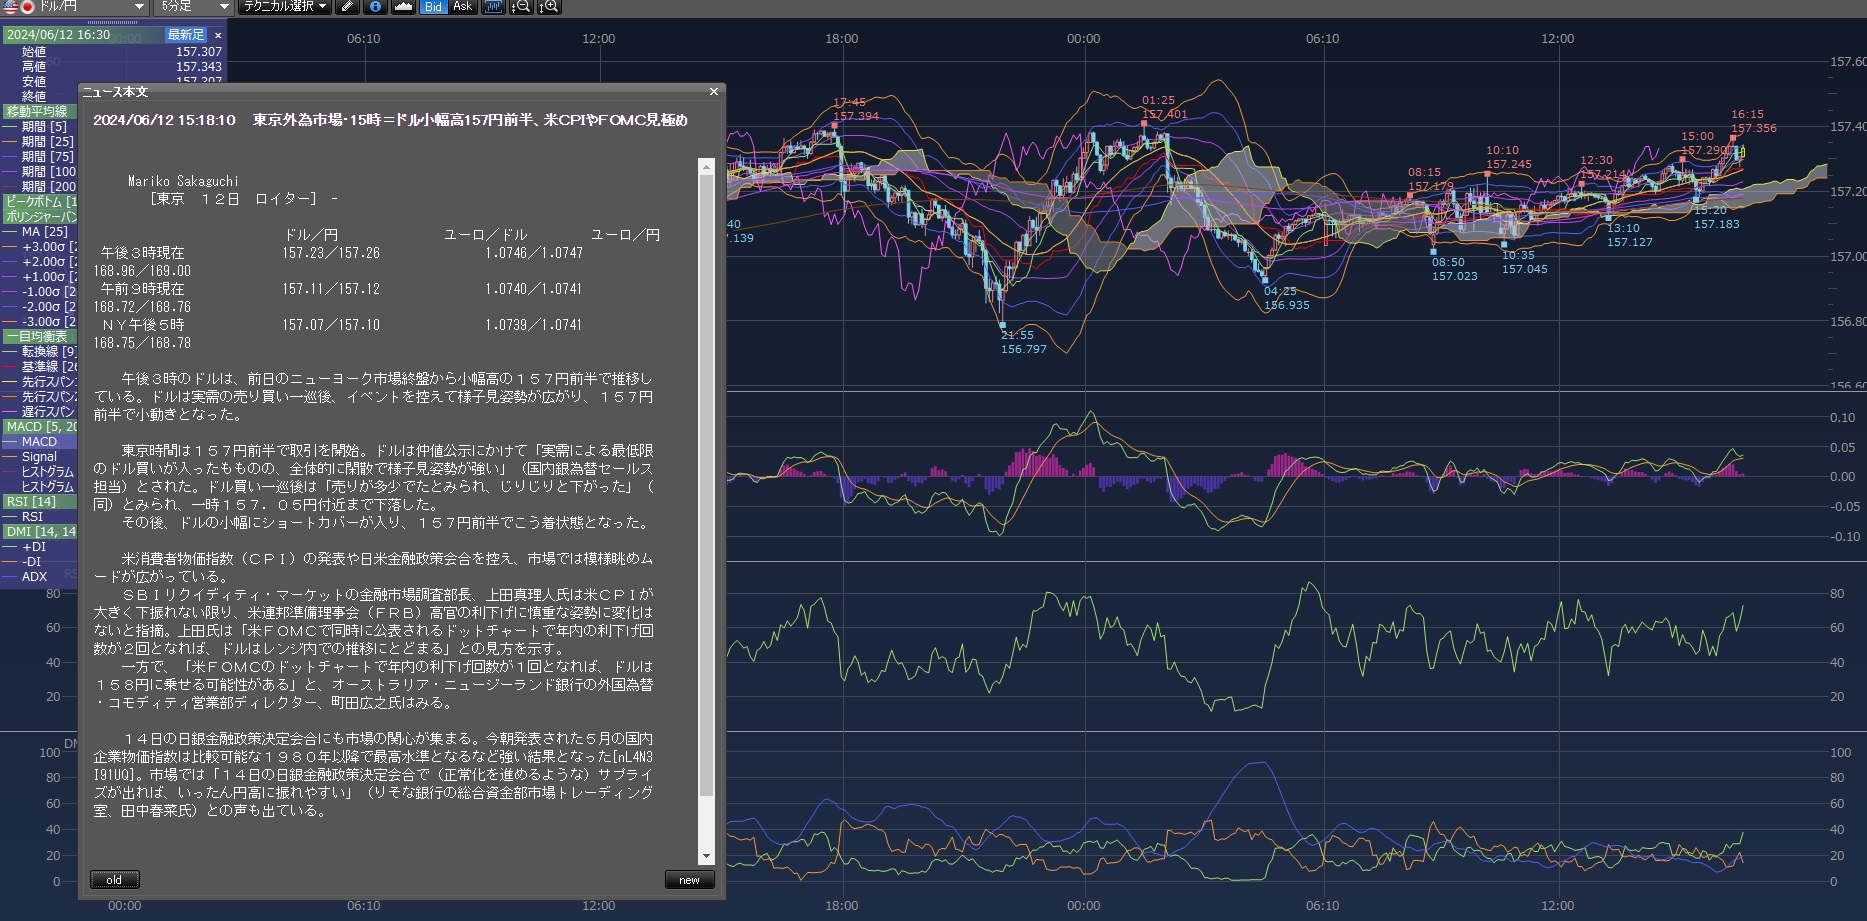This screenshot has width=1867, height=921.
Task: Select the RSI [14] legend header
Action: tap(32, 502)
